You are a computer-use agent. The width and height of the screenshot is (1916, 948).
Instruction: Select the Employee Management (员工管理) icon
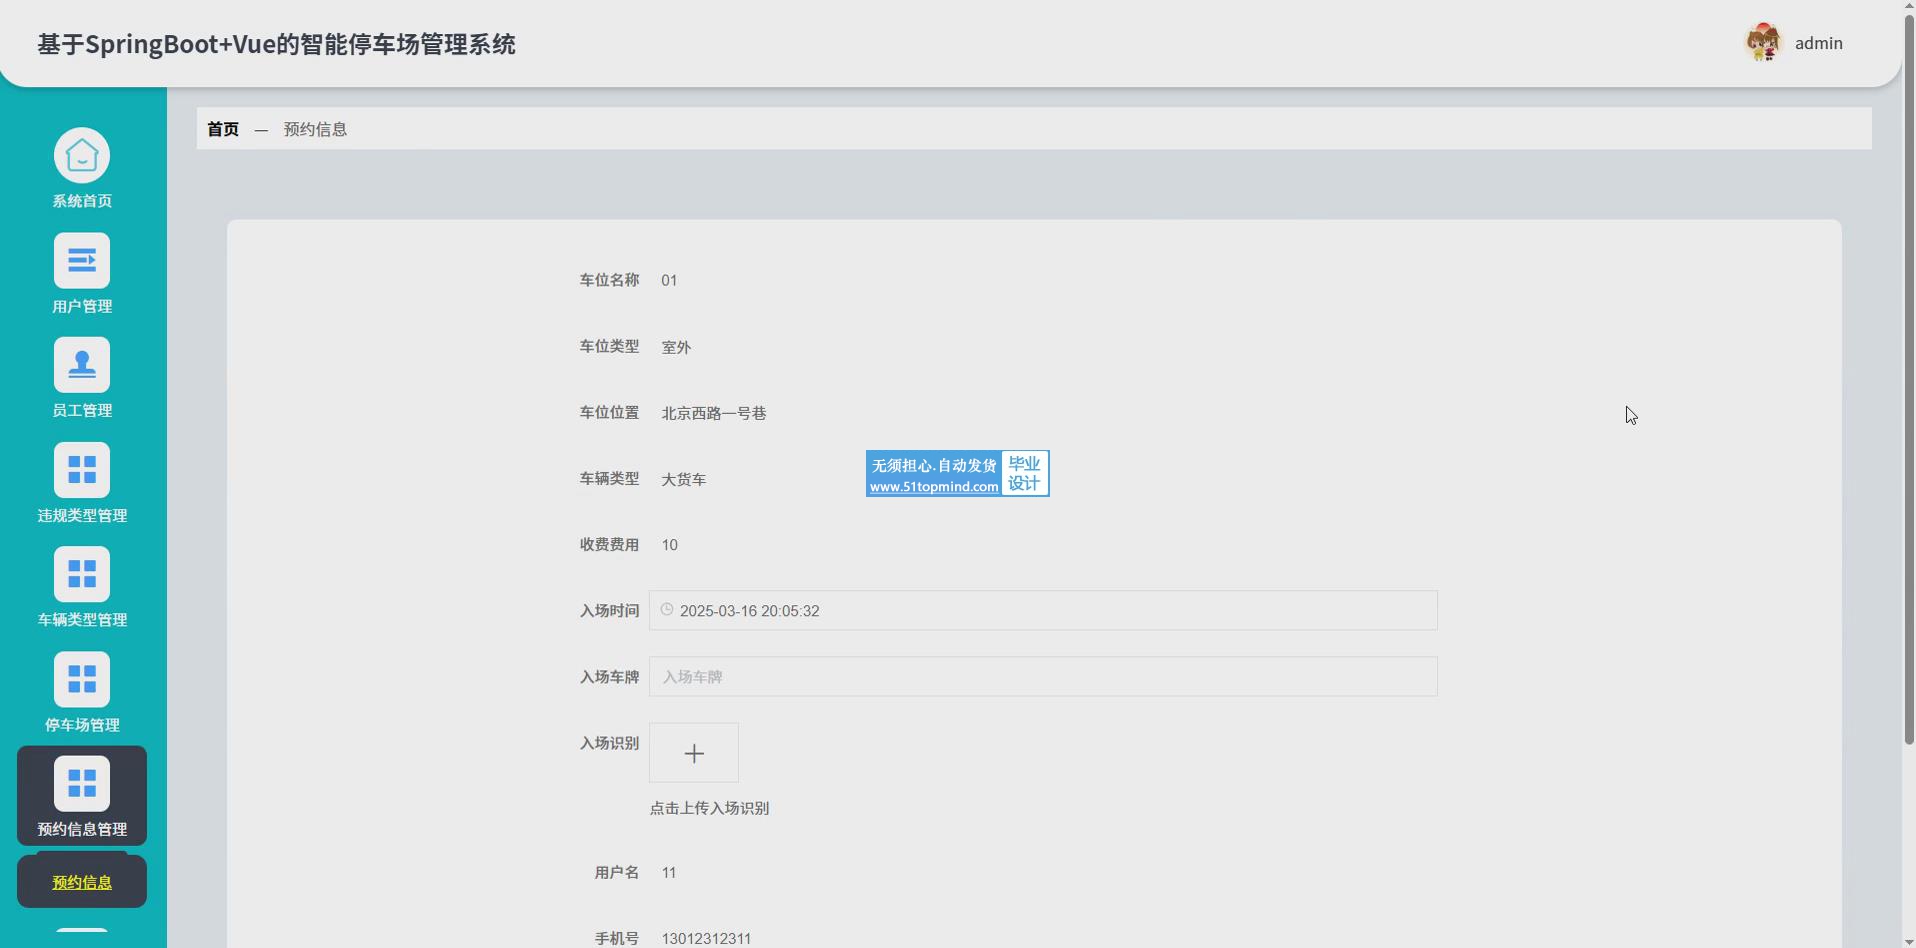point(82,365)
